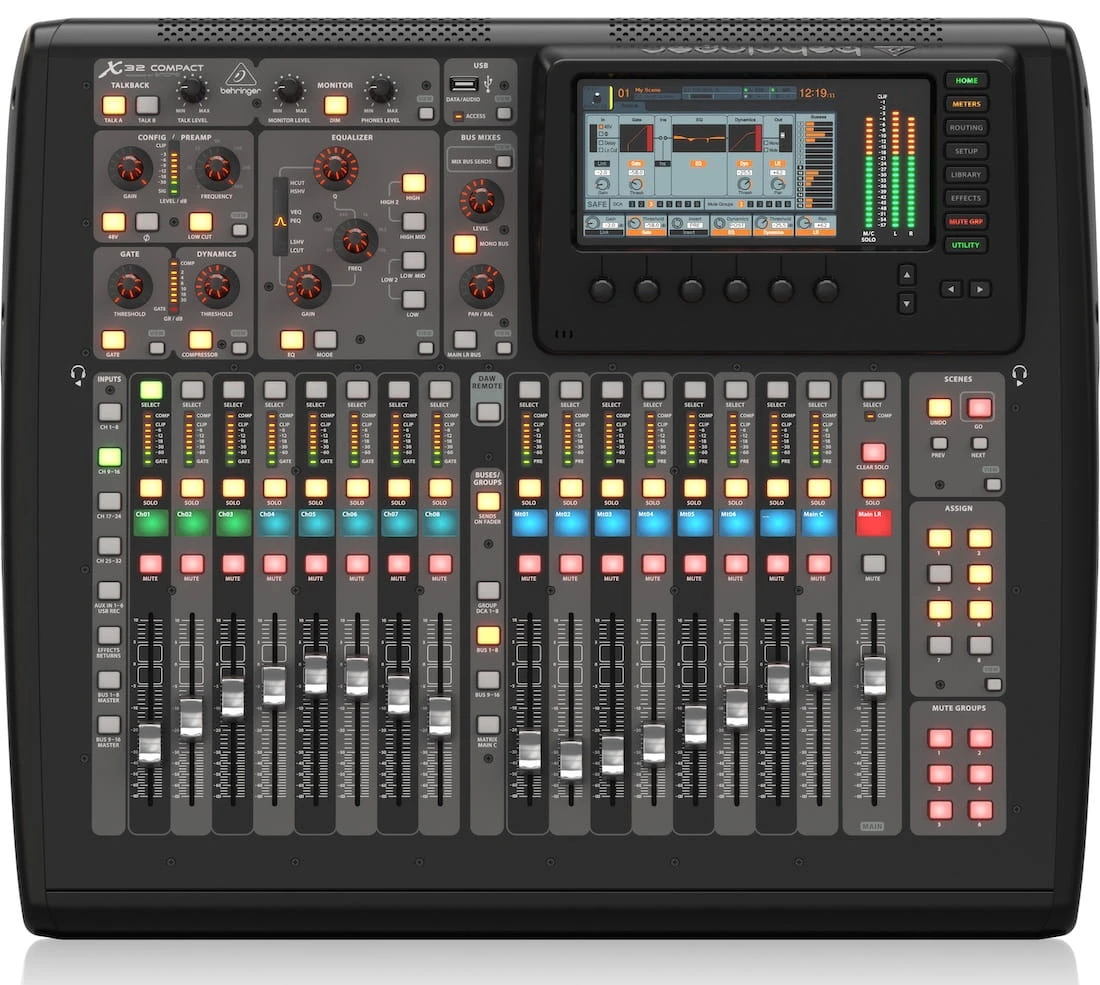Select the CH 17-24 input layer

(109, 502)
